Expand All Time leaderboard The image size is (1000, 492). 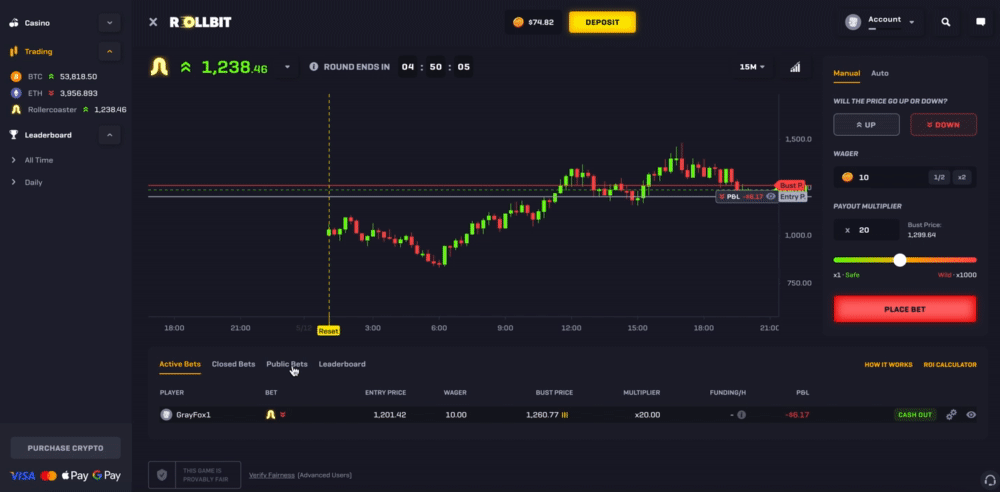[x=39, y=160]
